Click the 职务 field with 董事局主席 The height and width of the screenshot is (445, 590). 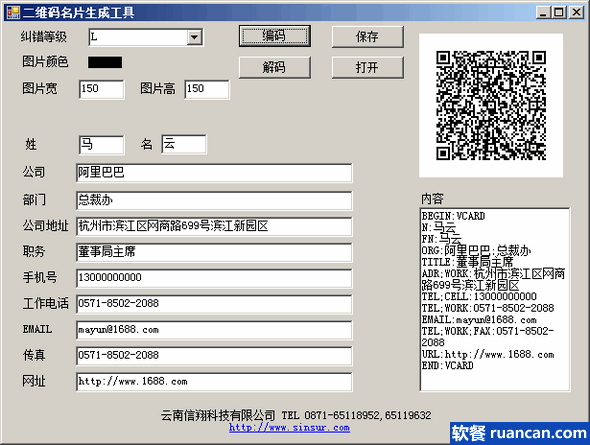click(x=214, y=252)
